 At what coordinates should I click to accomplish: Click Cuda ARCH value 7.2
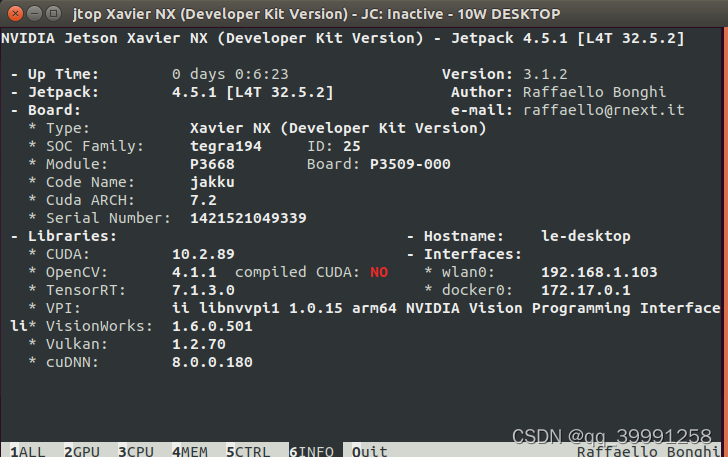pos(203,200)
